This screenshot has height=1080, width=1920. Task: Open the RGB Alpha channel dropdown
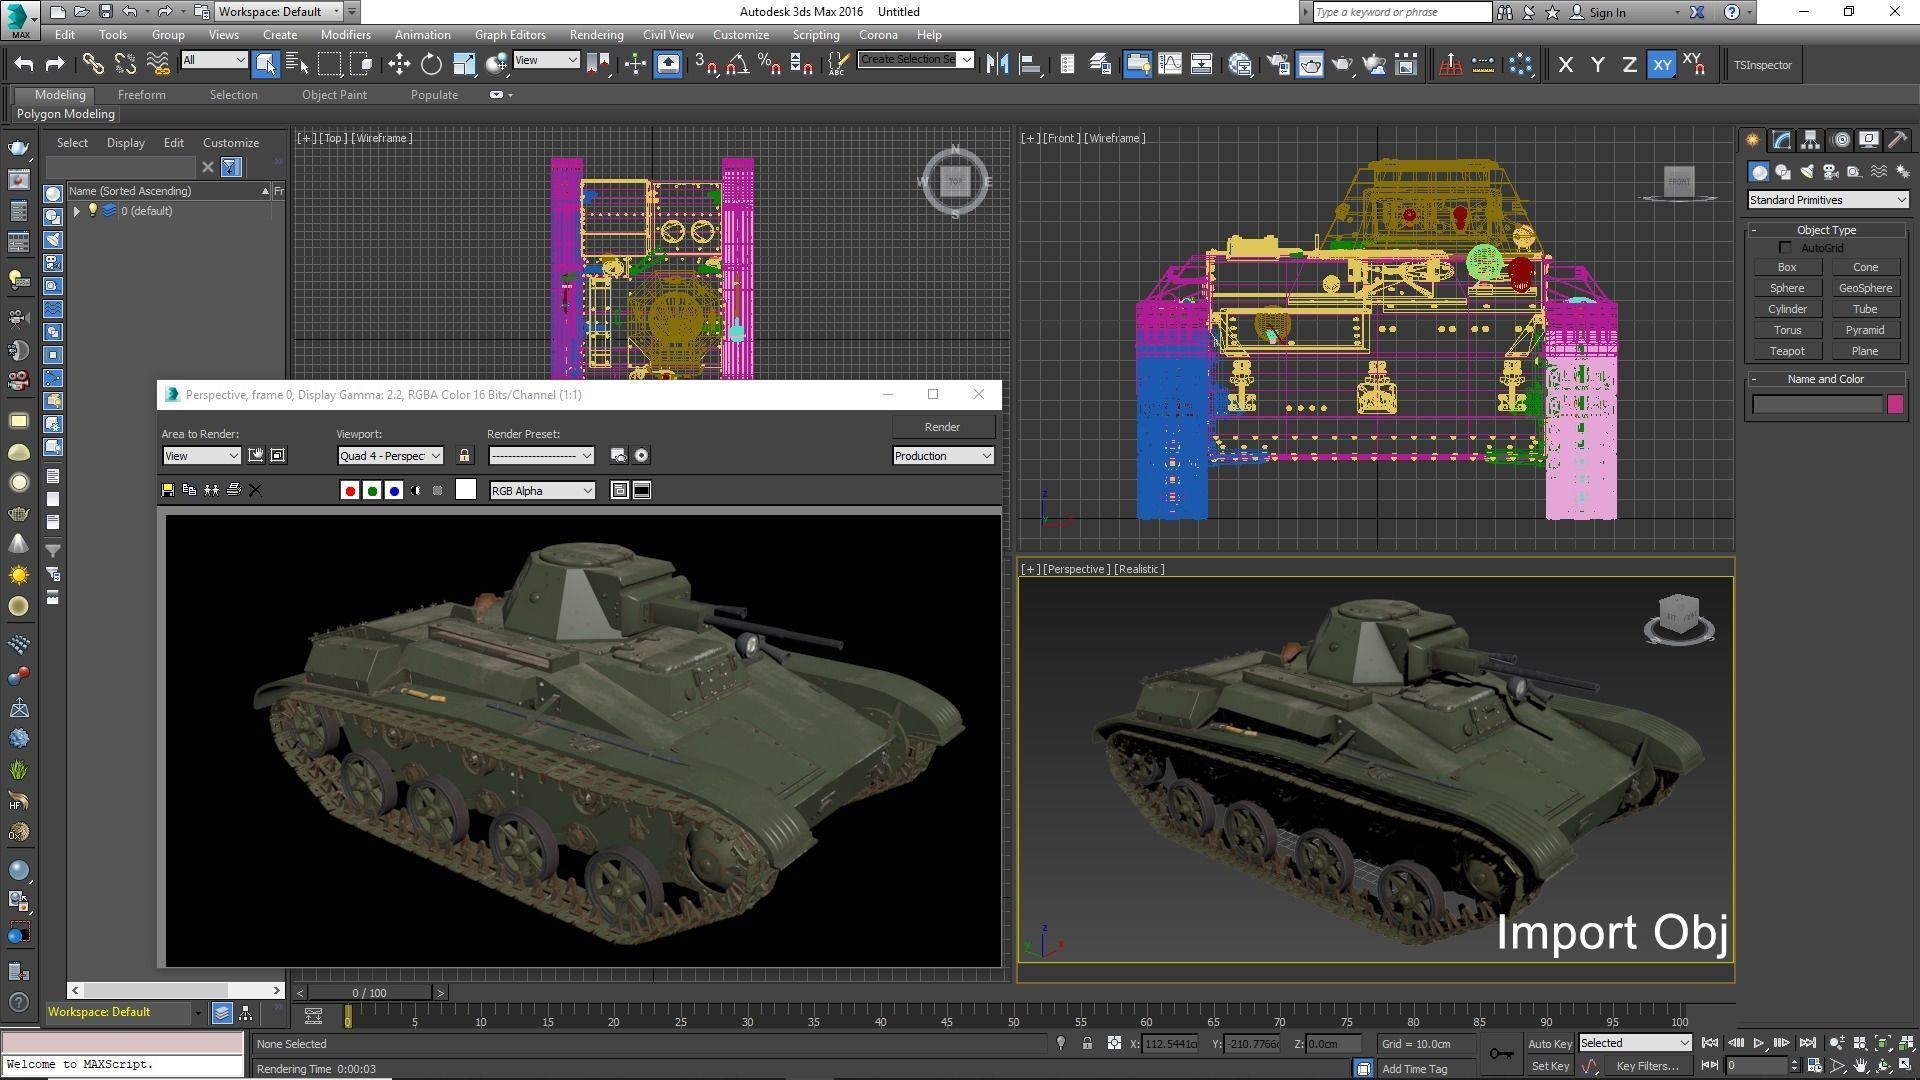[x=542, y=490]
